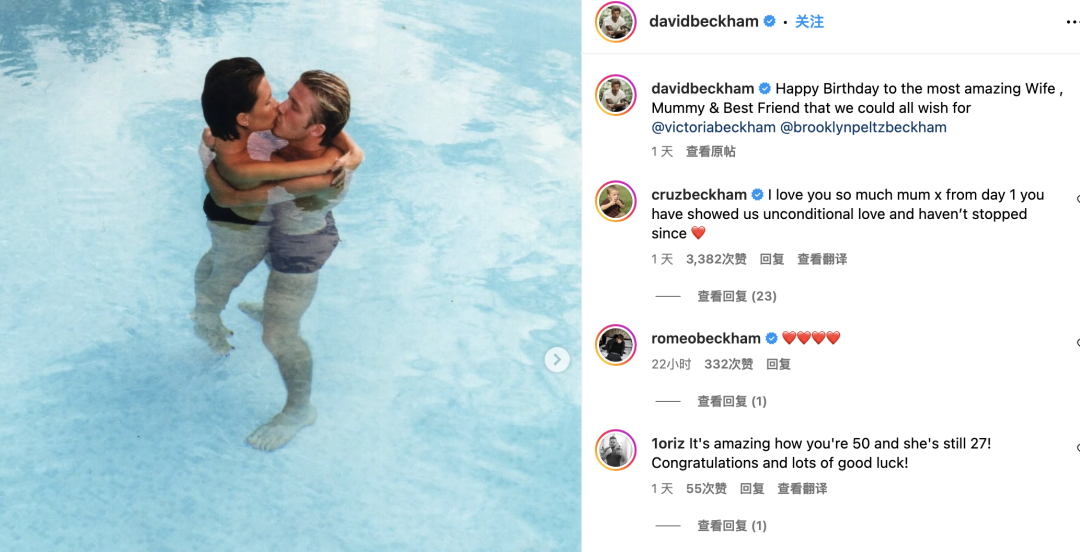Click the verified badge next to romeobeckham

tap(771, 338)
